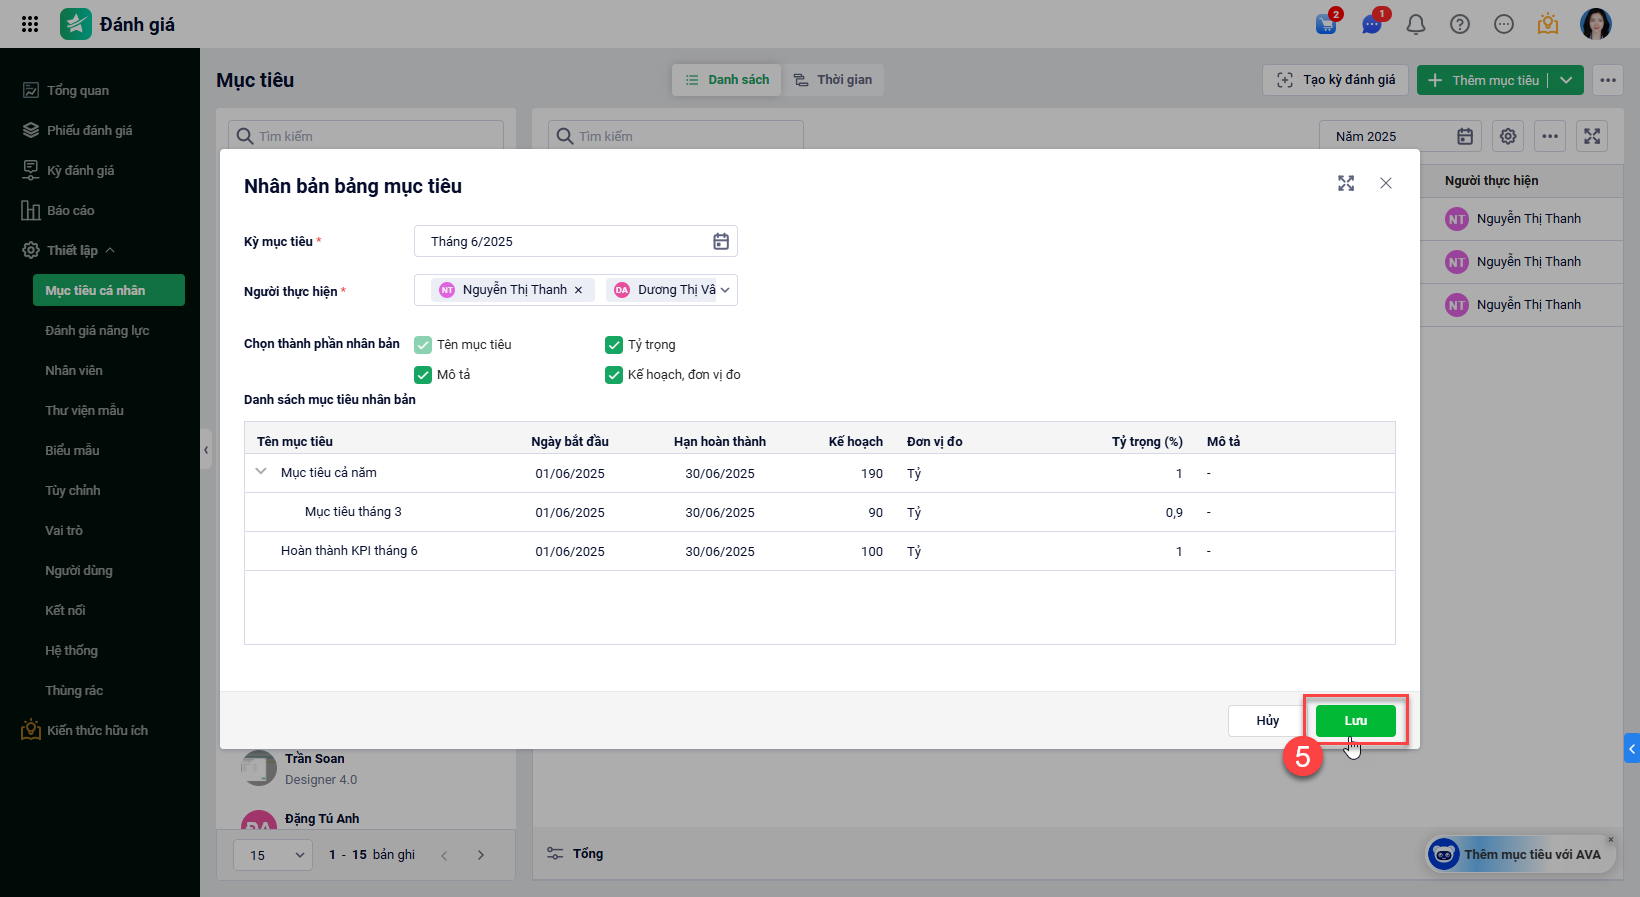Click the notification bell icon

click(x=1415, y=24)
